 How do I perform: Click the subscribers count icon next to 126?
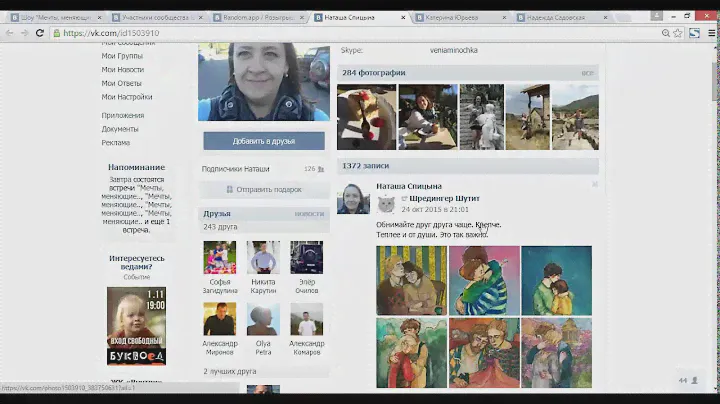(x=321, y=169)
